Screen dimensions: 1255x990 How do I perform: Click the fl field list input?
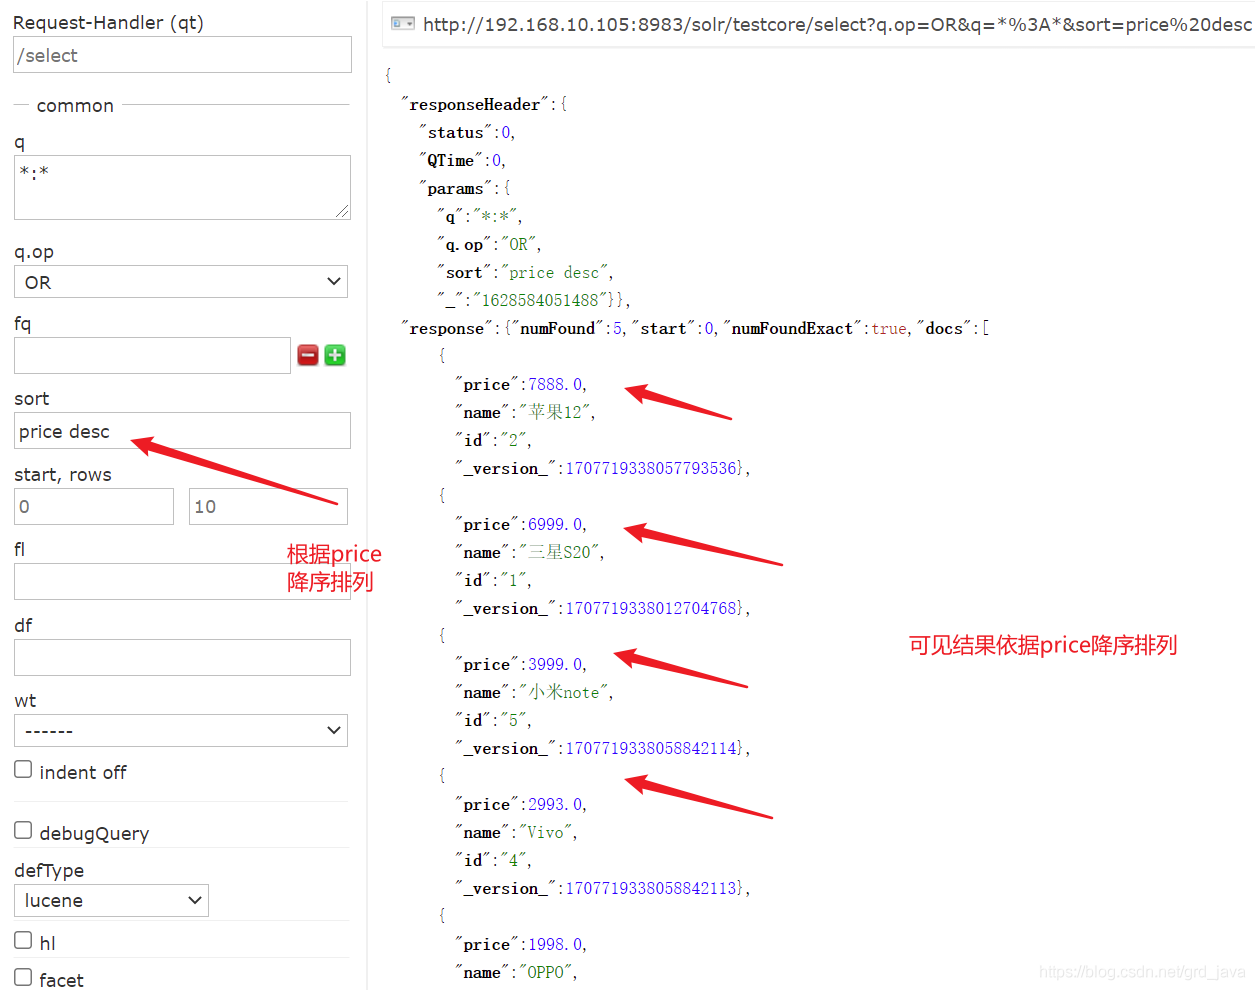pyautogui.click(x=182, y=581)
